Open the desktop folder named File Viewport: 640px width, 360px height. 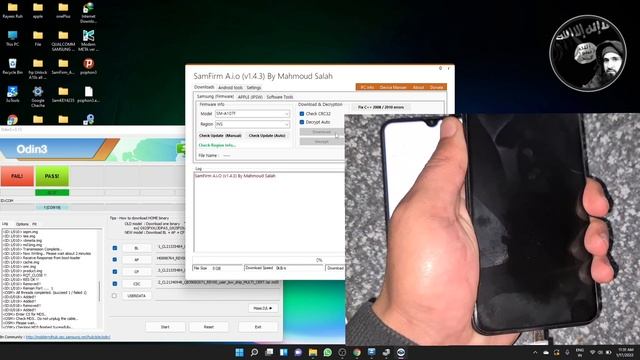click(x=38, y=38)
